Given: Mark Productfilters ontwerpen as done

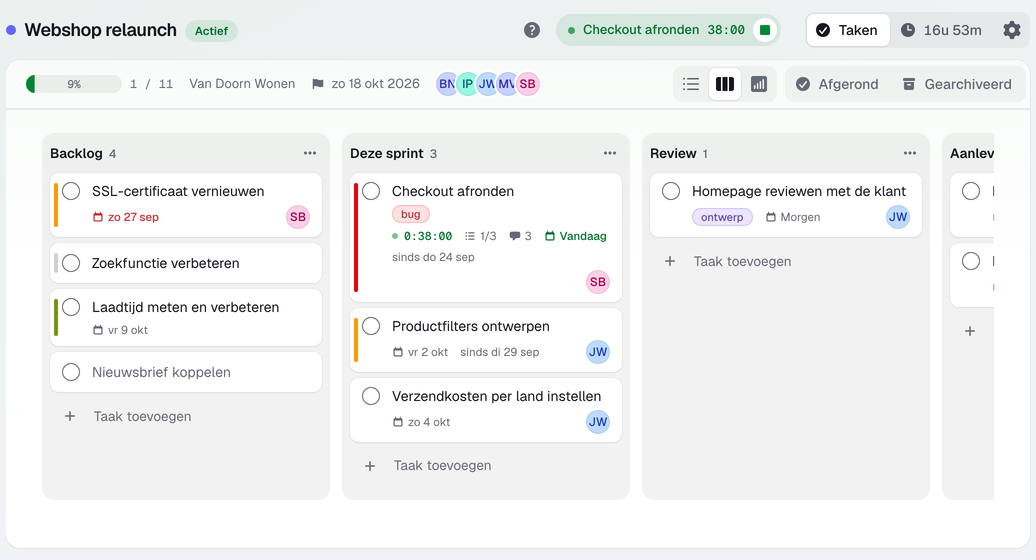Looking at the screenshot, I should (371, 326).
